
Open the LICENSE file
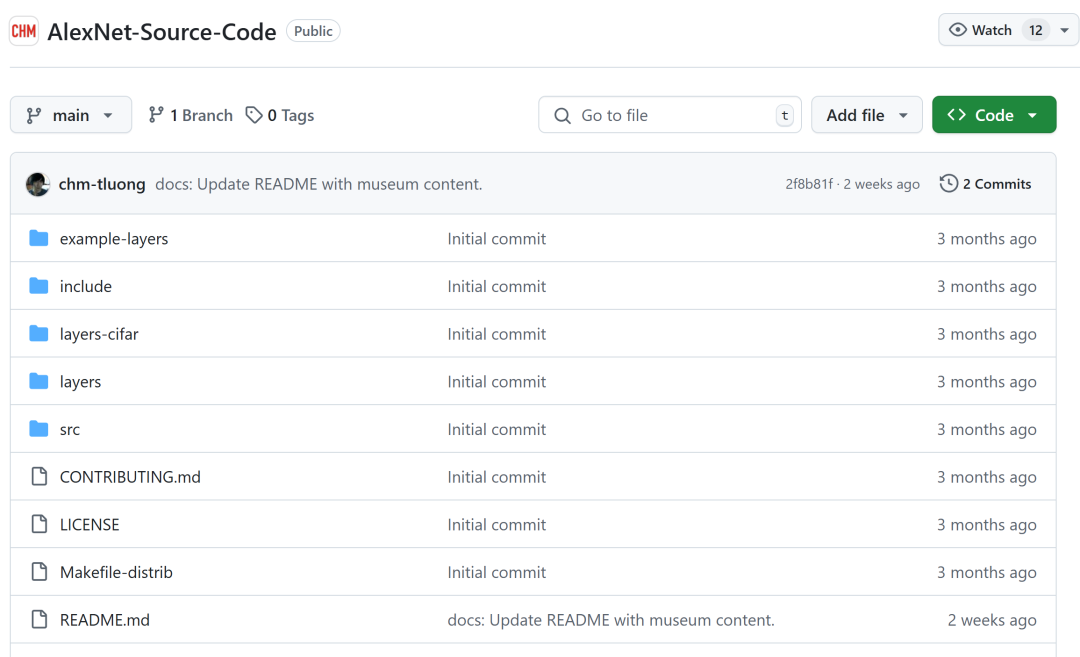90,525
